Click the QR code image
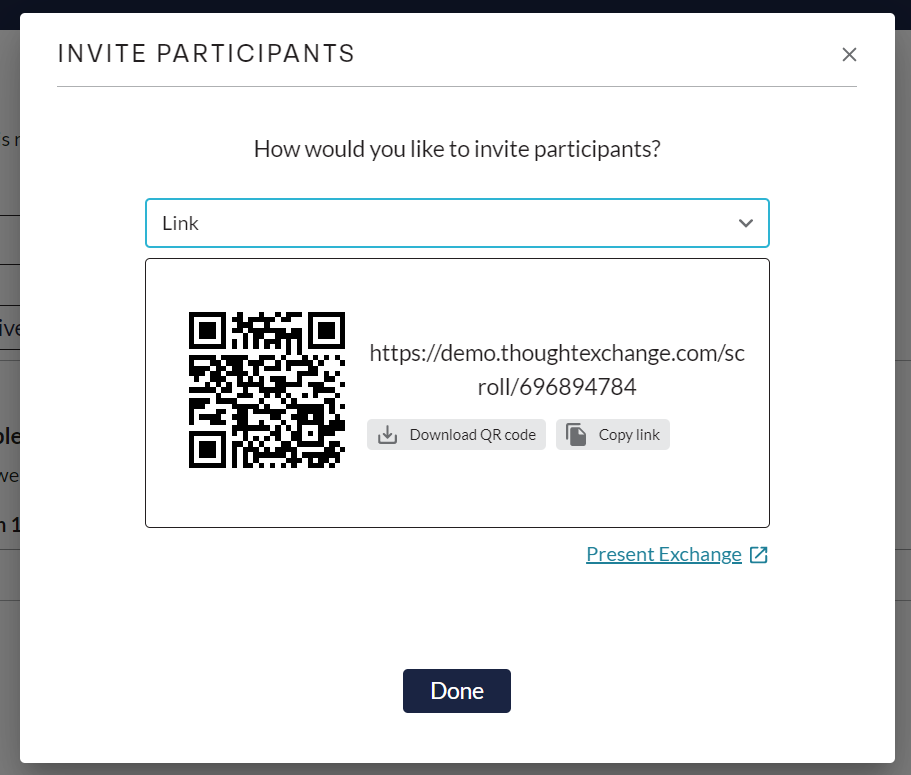The height and width of the screenshot is (775, 911). click(267, 390)
